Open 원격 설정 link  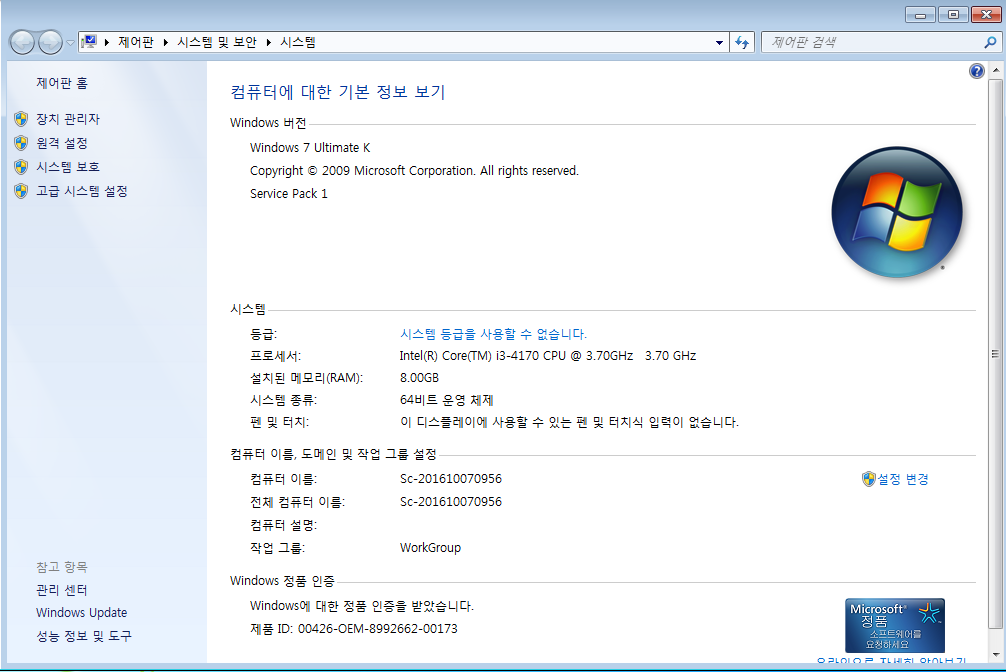(x=62, y=143)
